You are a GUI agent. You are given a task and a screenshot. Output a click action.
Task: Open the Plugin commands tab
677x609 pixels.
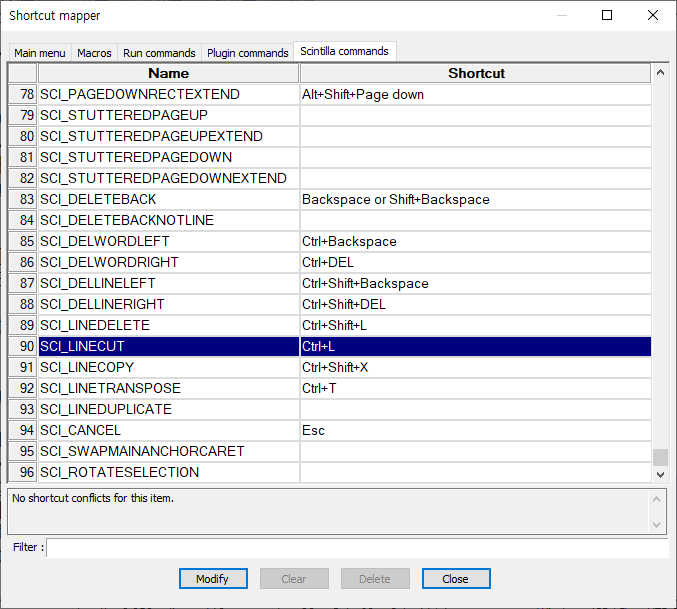click(247, 53)
